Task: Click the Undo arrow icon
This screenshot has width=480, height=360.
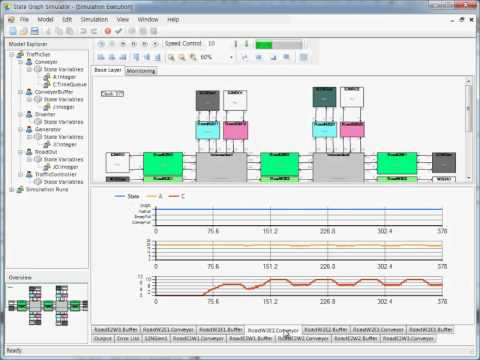Action: [x=83, y=31]
